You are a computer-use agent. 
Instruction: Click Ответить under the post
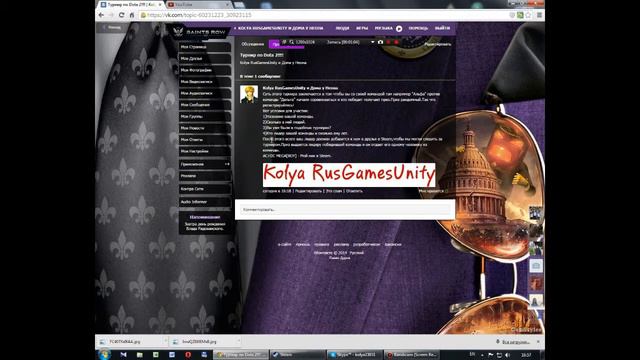354,191
